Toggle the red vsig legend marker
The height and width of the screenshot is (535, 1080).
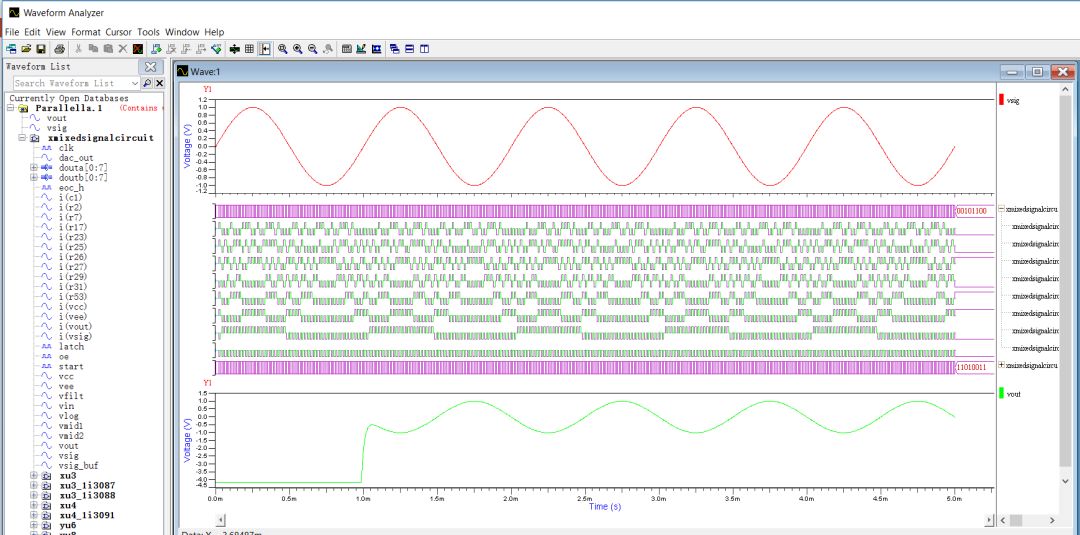[x=1001, y=100]
